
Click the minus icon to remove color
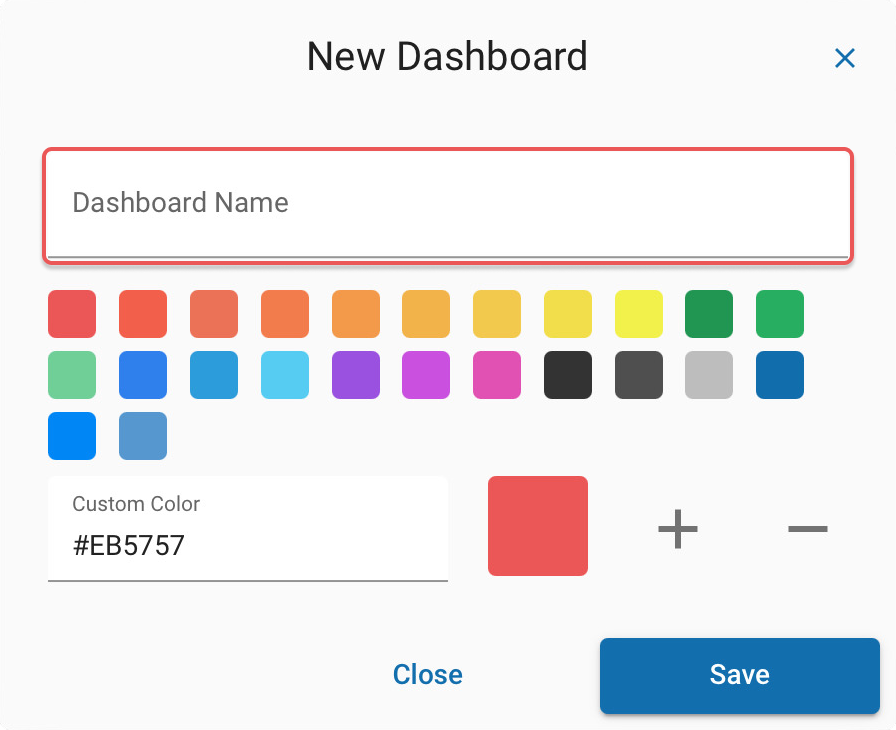click(807, 528)
